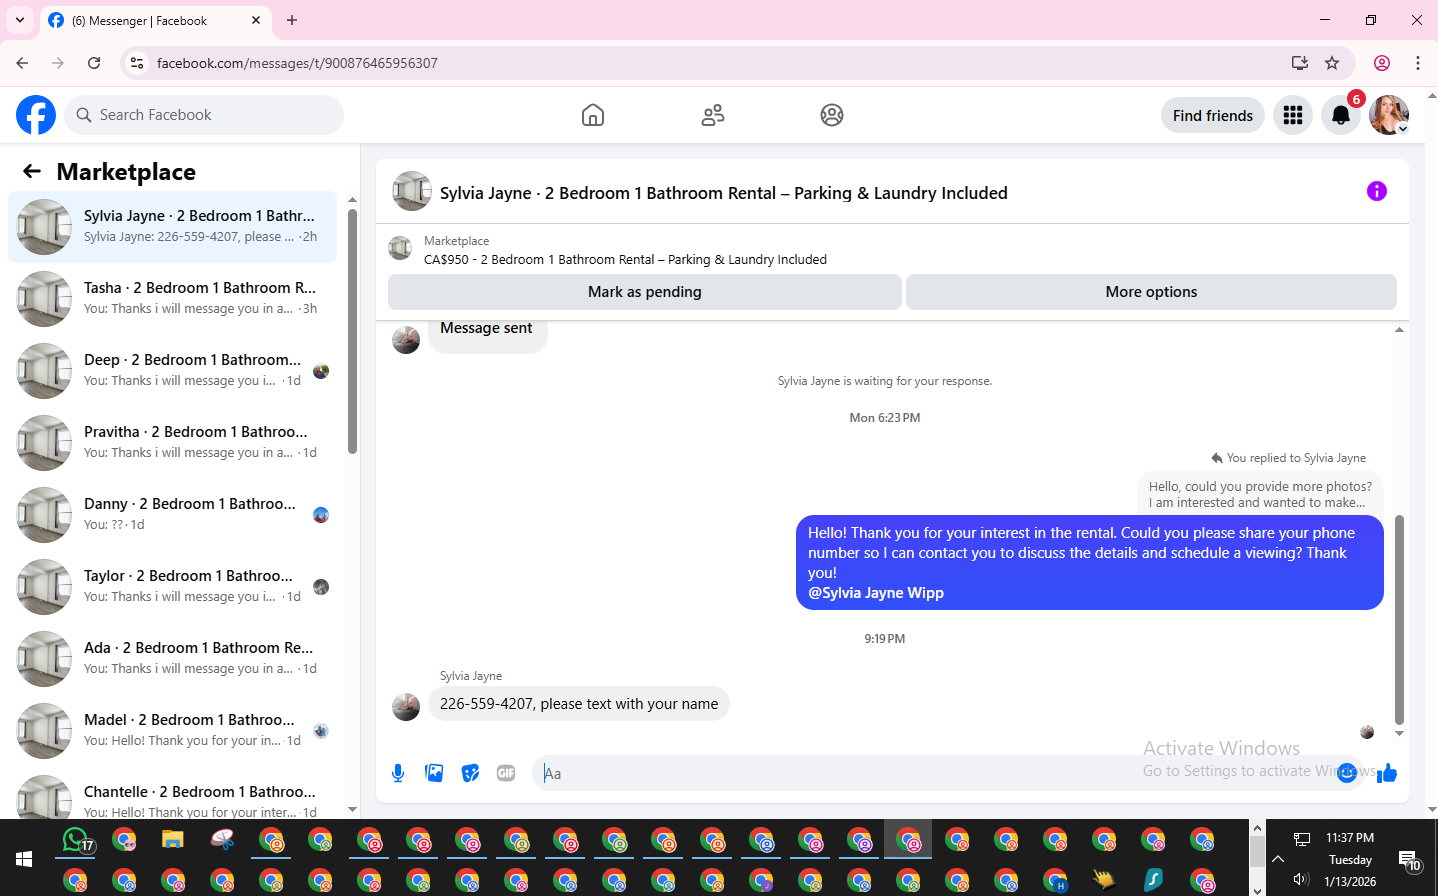This screenshot has width=1438, height=896.
Task: Send a thumbs-up like
Action: pos(1387,772)
